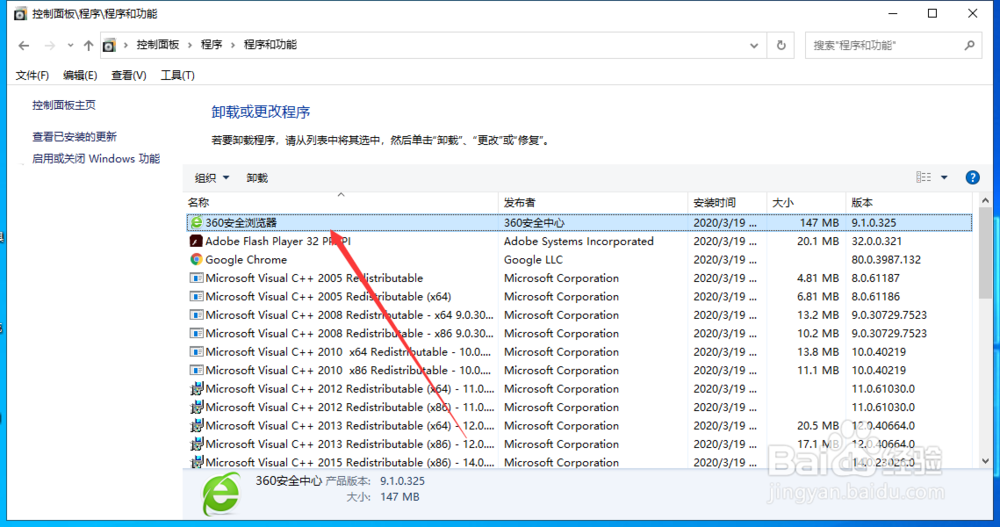Click the Visual C++ 2010 x64 row icon
1000x527 pixels.
click(196, 352)
